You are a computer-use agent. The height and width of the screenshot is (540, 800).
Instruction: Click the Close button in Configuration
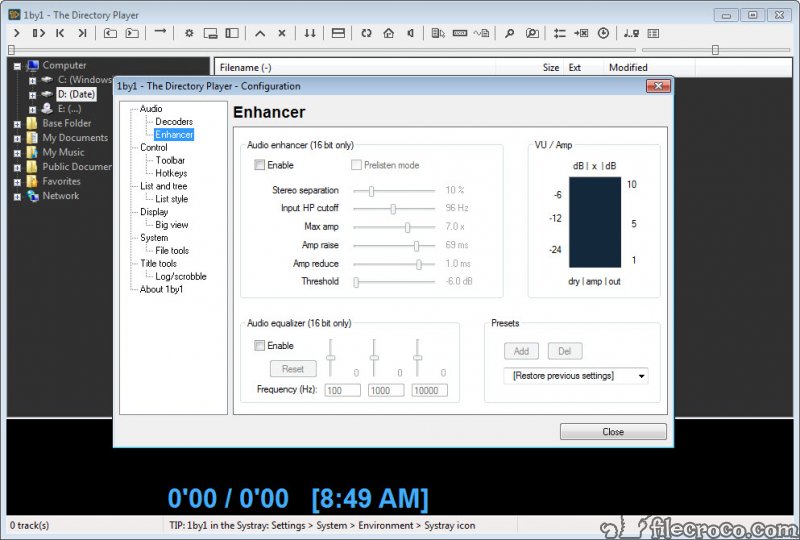(613, 432)
